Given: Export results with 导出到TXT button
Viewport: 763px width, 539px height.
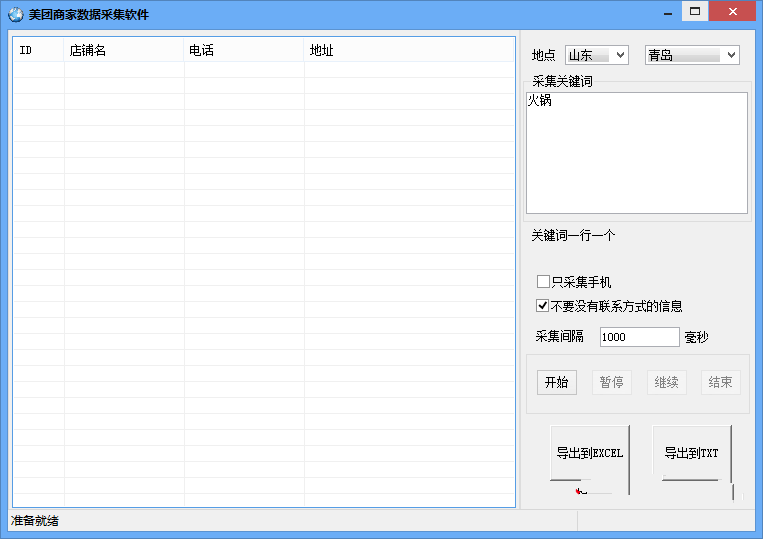Looking at the screenshot, I should click(691, 453).
